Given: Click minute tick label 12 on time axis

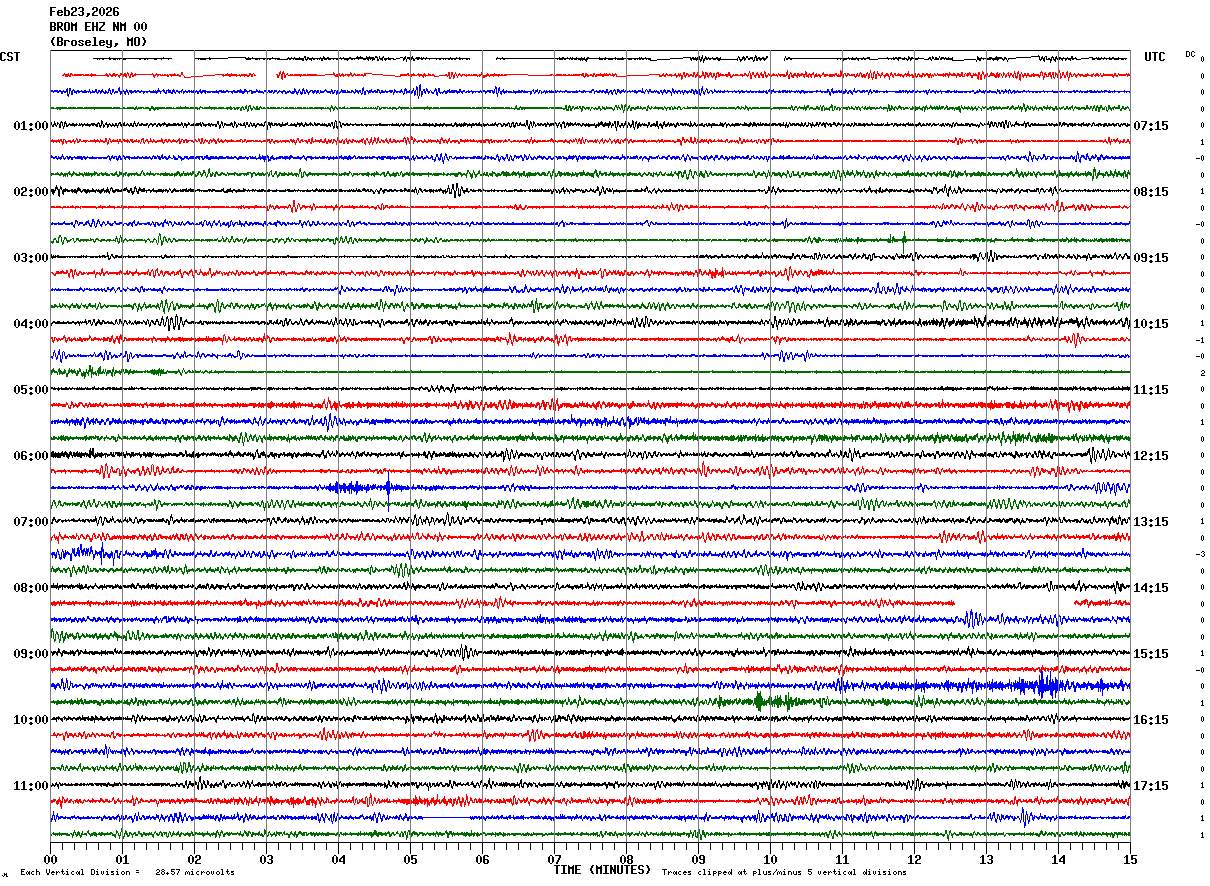Looking at the screenshot, I should [914, 859].
